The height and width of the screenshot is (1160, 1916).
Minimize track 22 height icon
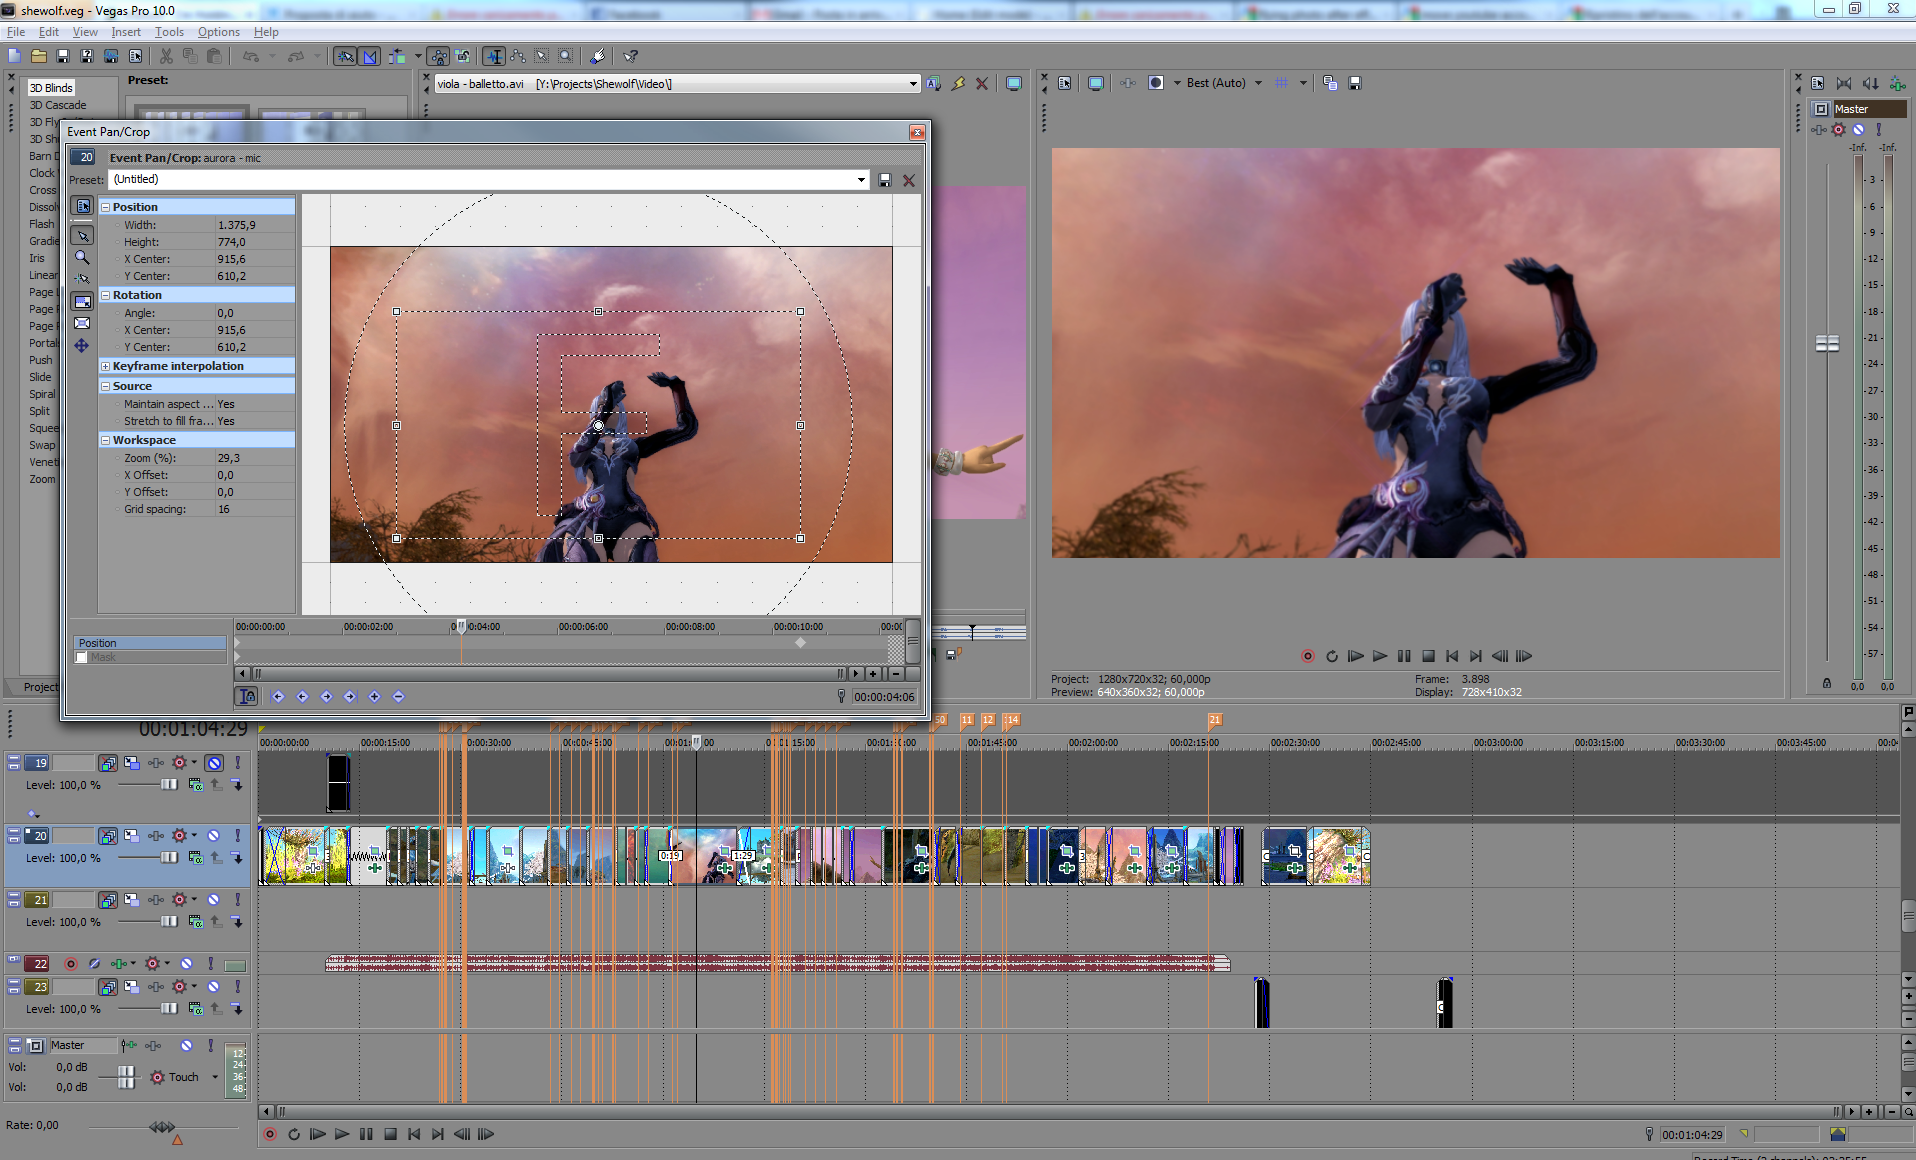(14, 959)
